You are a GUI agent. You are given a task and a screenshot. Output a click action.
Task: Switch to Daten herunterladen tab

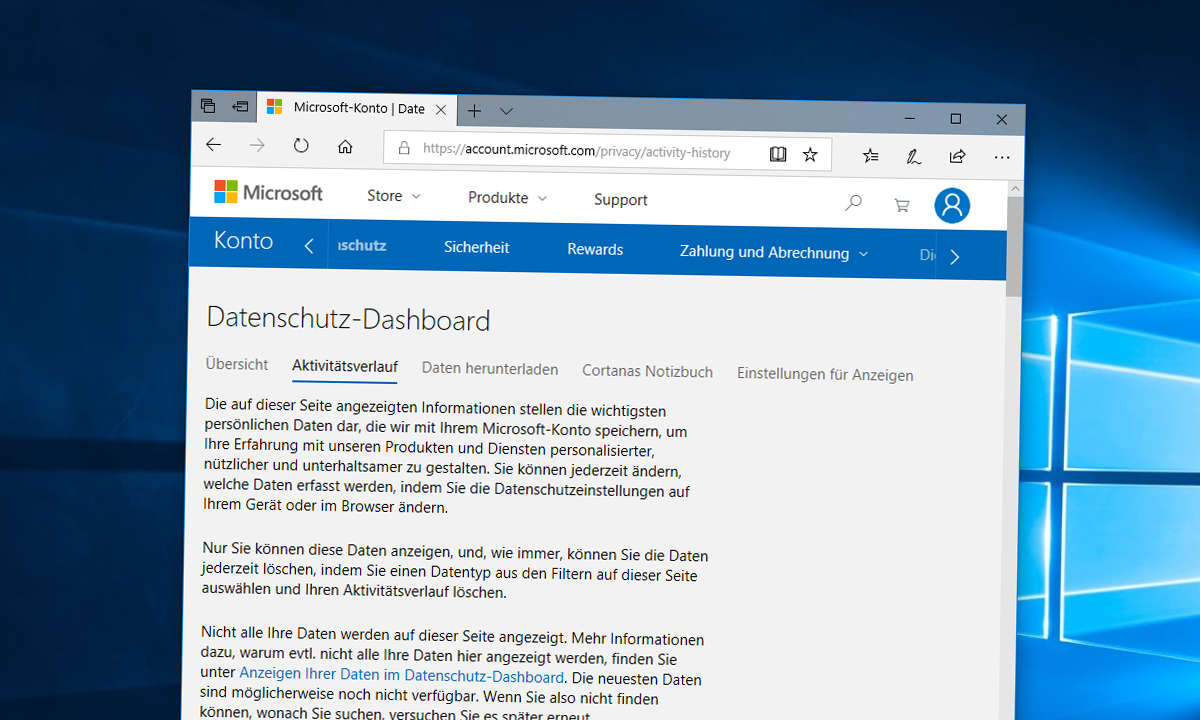click(x=490, y=369)
